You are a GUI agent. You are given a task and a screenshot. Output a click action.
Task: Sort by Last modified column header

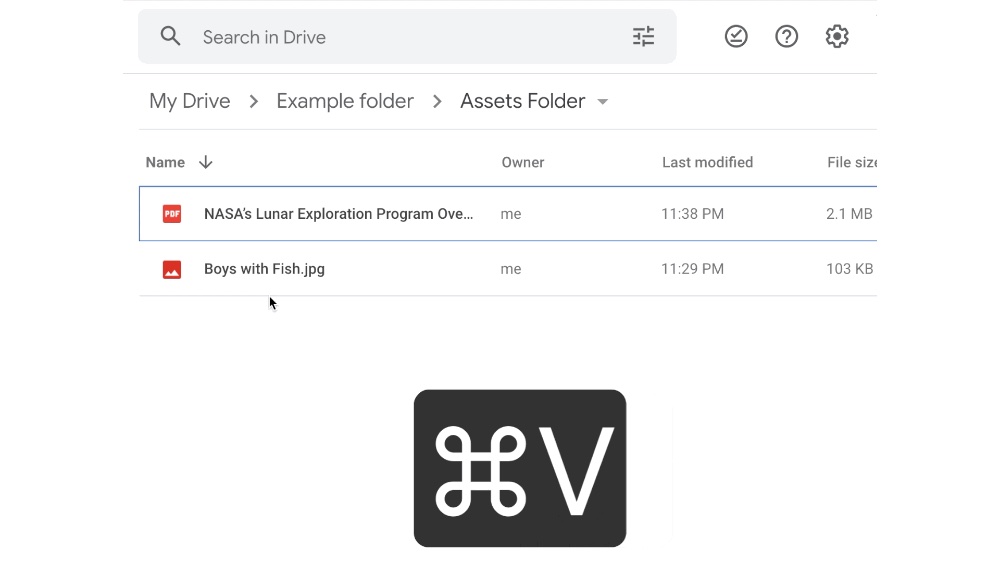pos(707,162)
